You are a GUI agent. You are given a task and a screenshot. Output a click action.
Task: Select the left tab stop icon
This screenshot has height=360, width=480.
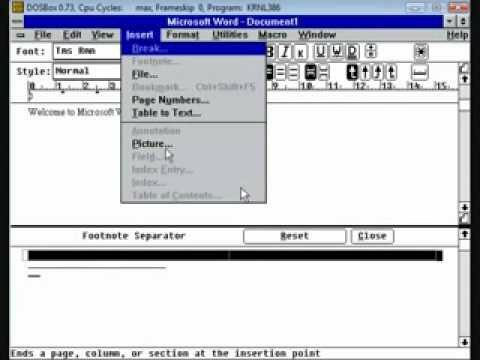click(x=352, y=72)
